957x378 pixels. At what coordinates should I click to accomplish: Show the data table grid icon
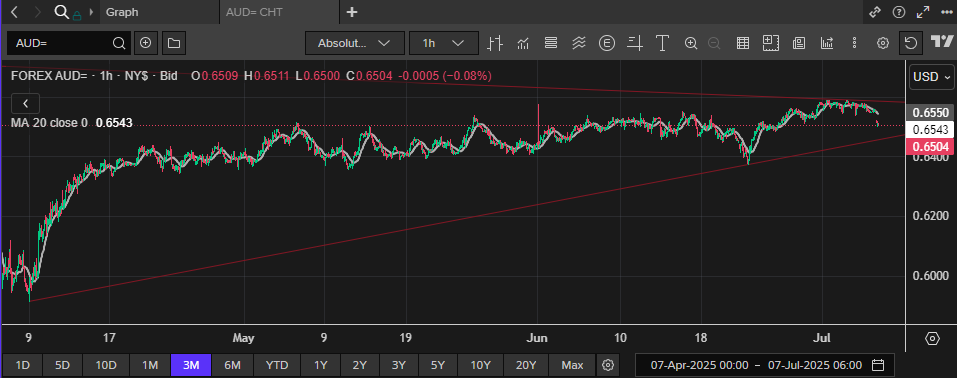743,43
